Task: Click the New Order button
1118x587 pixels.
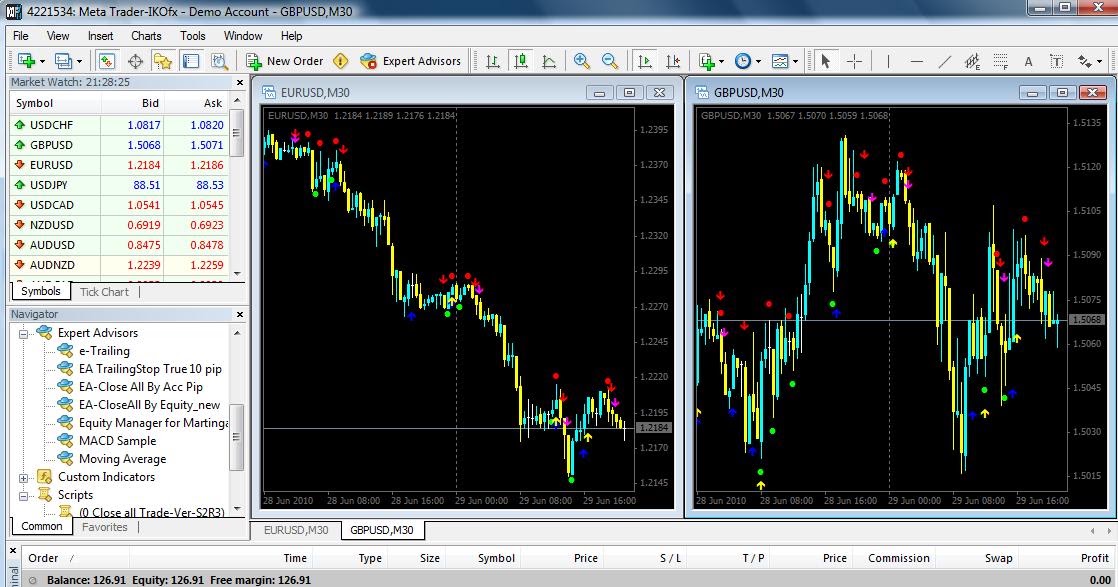Action: tap(284, 61)
